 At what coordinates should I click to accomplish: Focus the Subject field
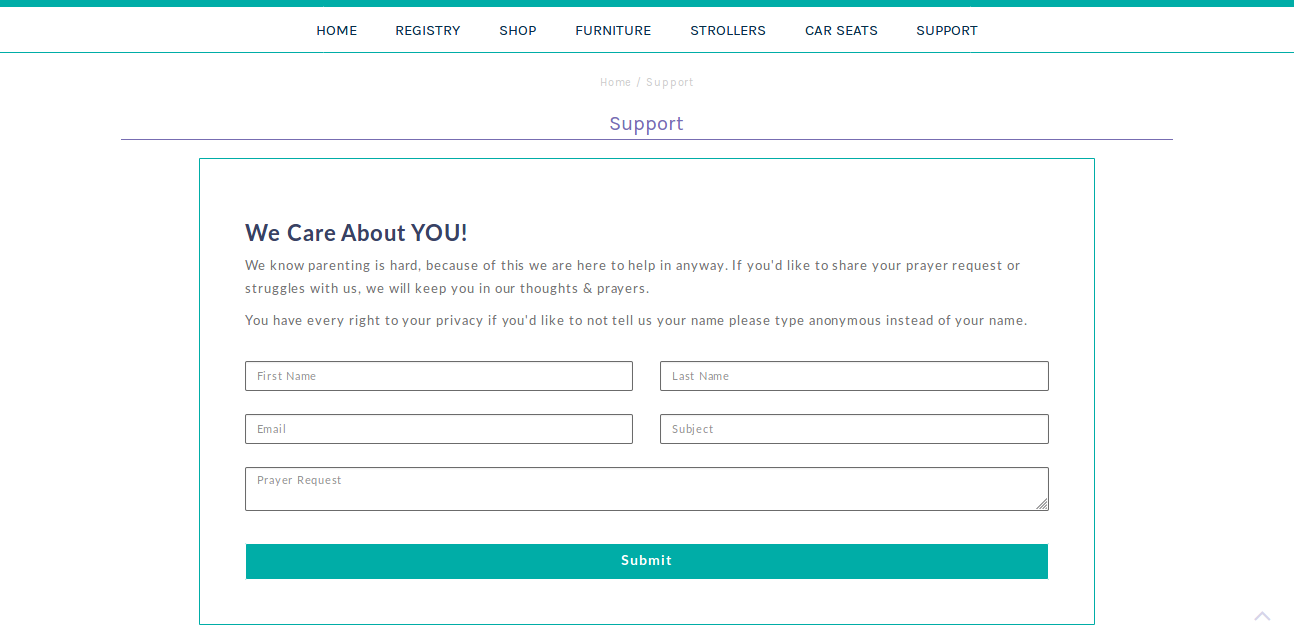[854, 429]
